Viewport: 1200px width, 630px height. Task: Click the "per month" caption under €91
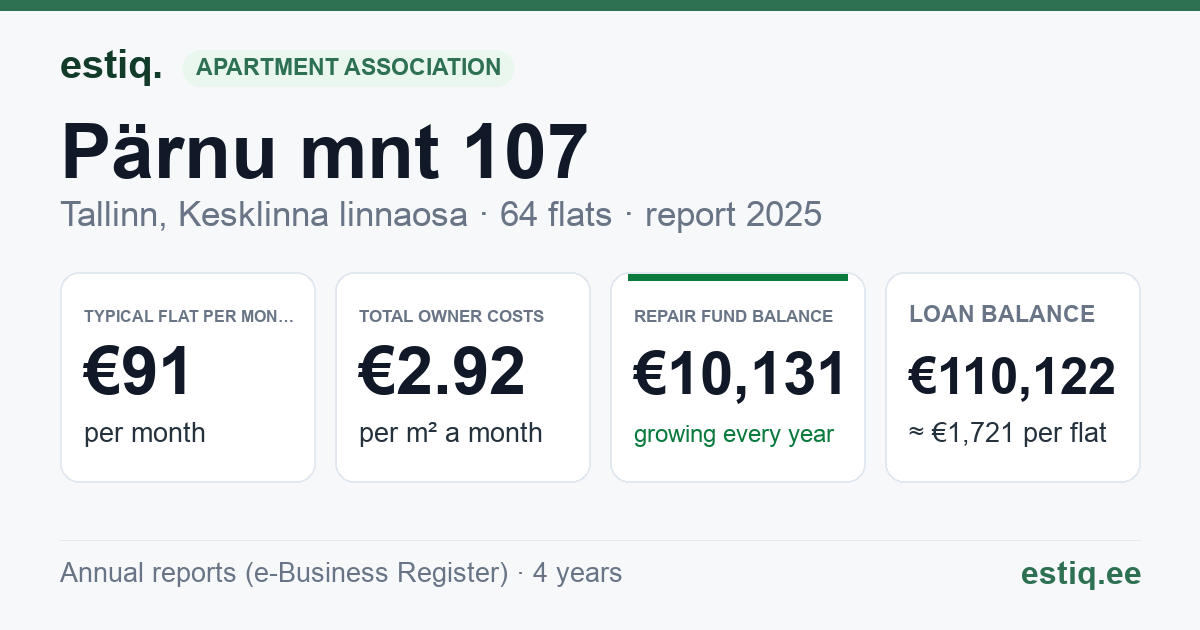145,433
